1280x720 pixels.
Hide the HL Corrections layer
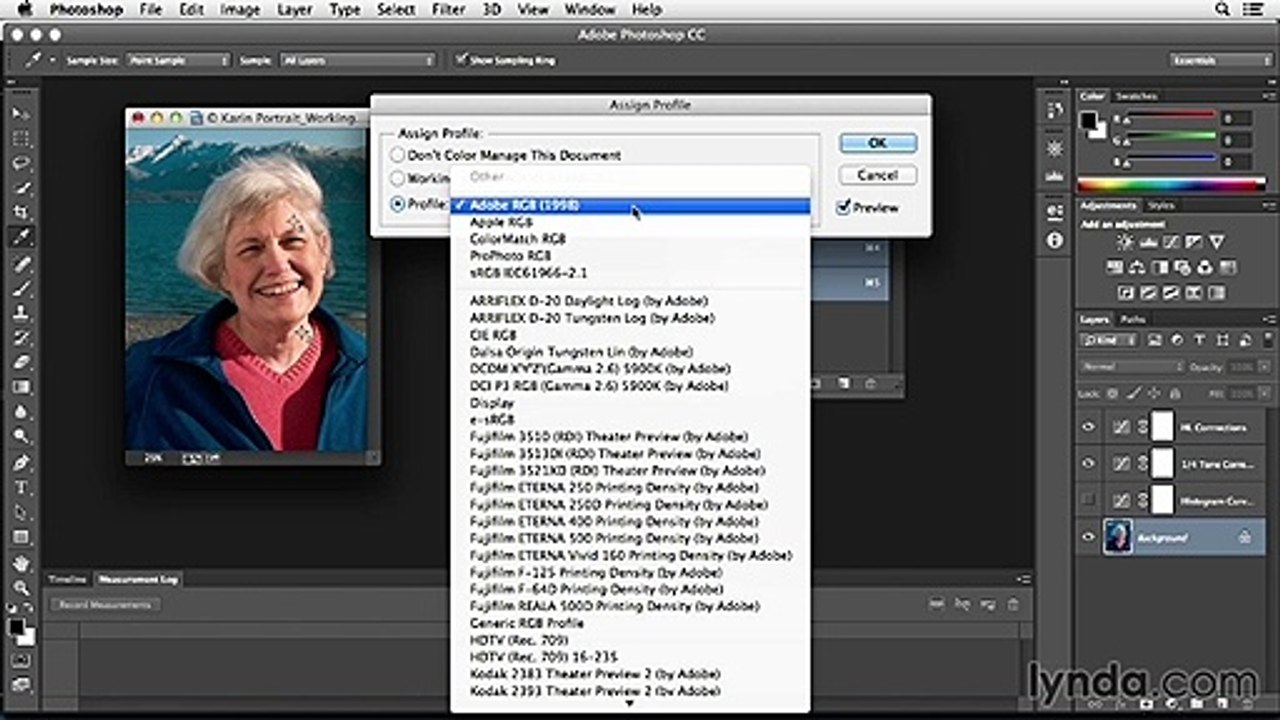[x=1089, y=427]
